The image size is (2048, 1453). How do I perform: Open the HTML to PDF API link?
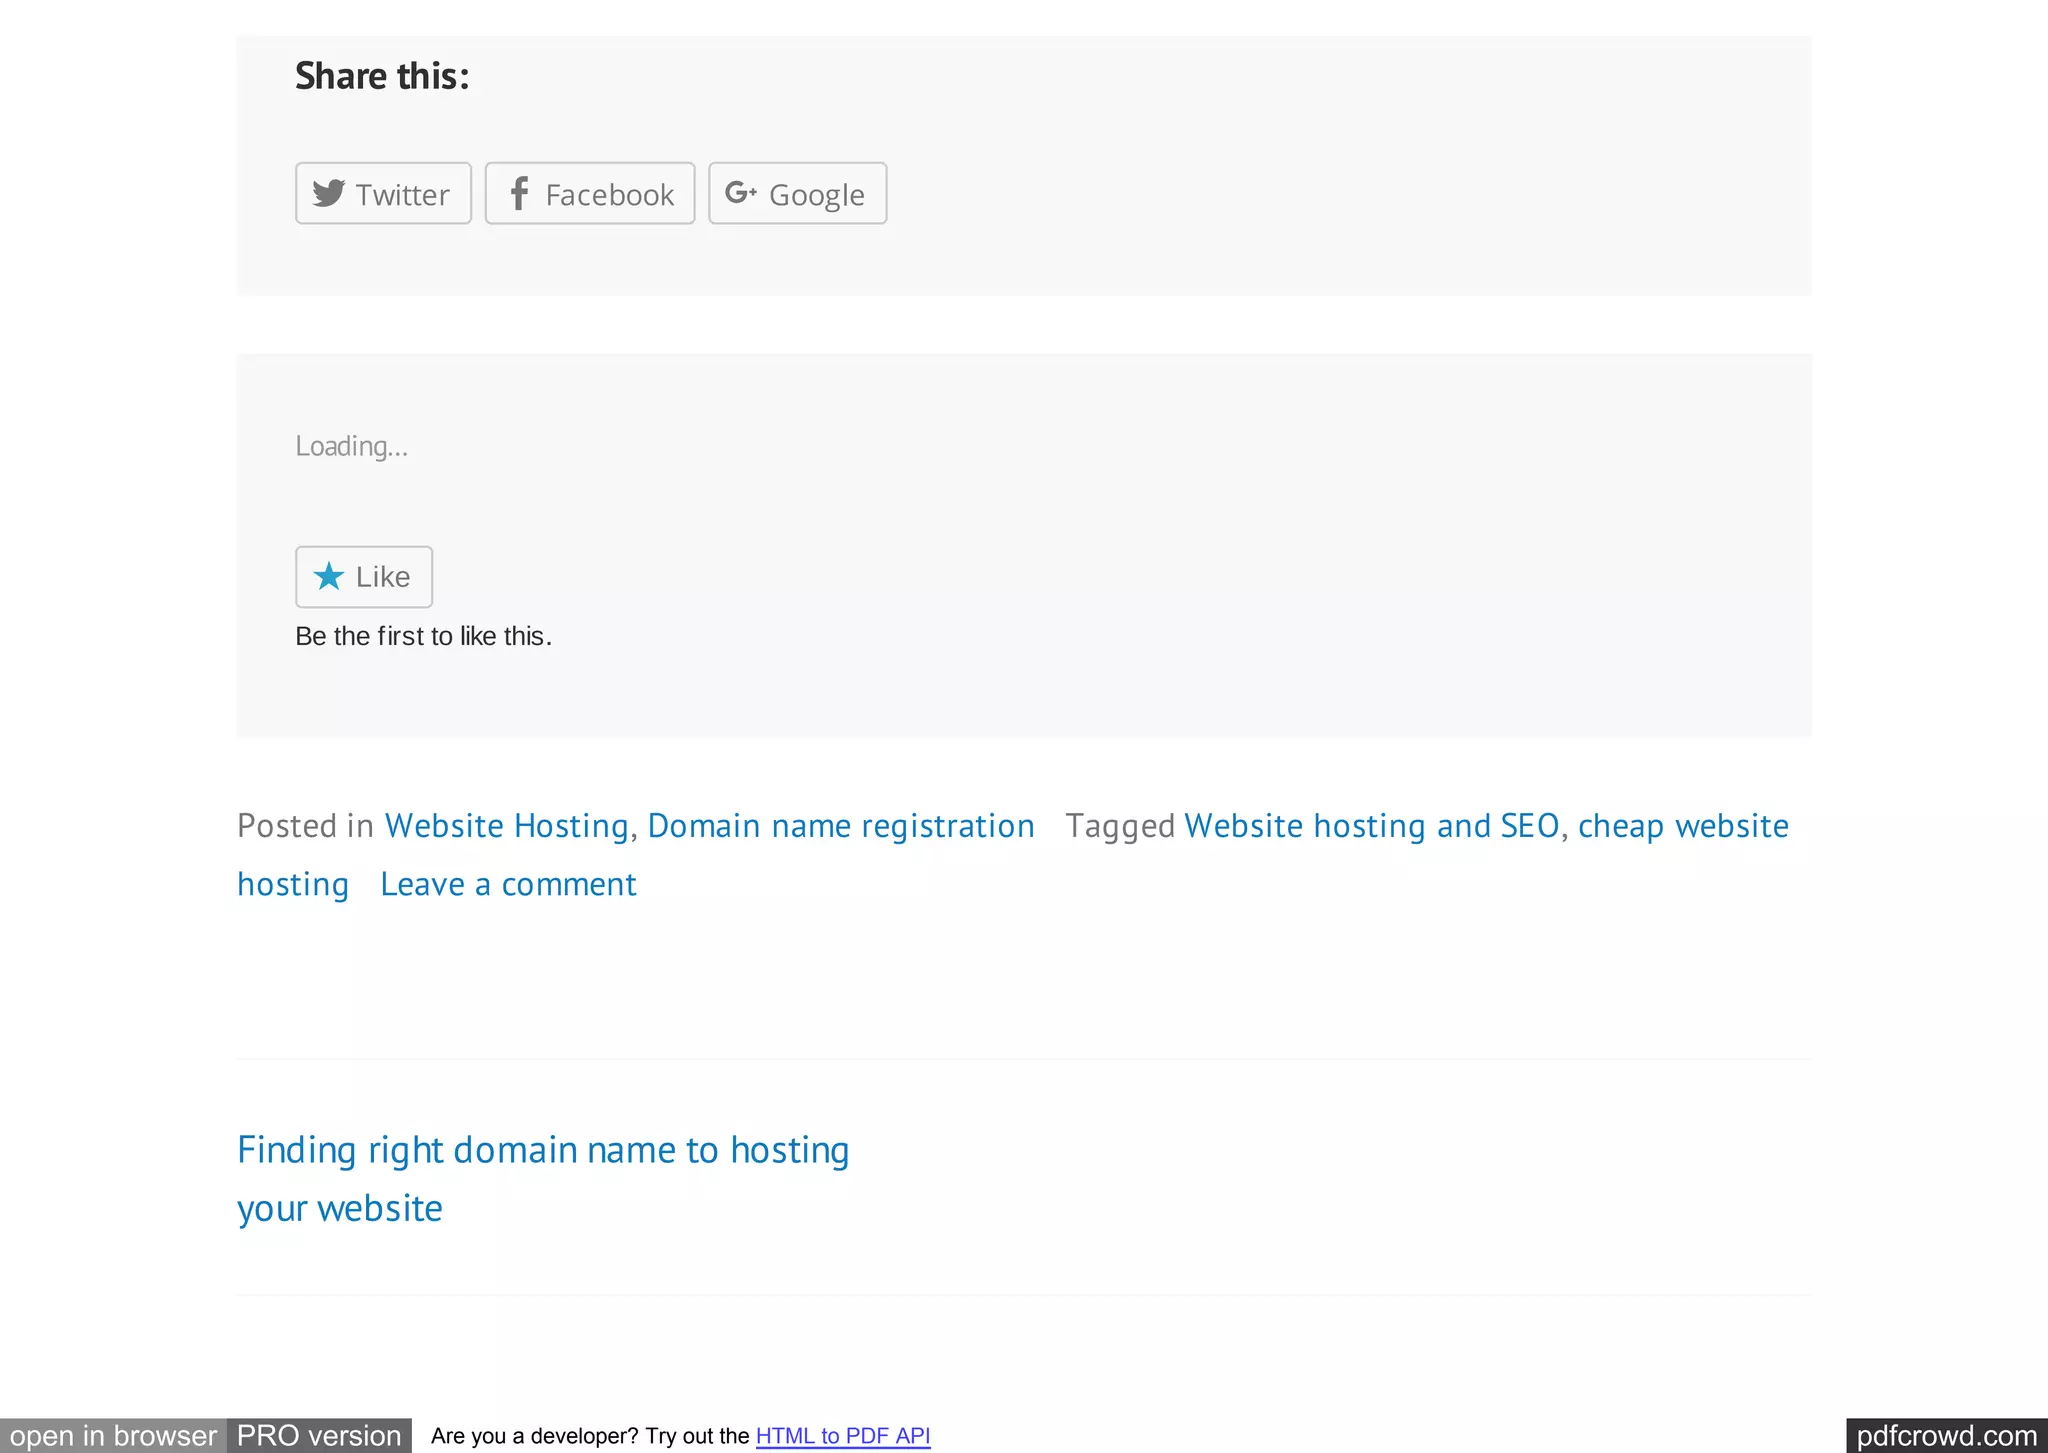[843, 1436]
